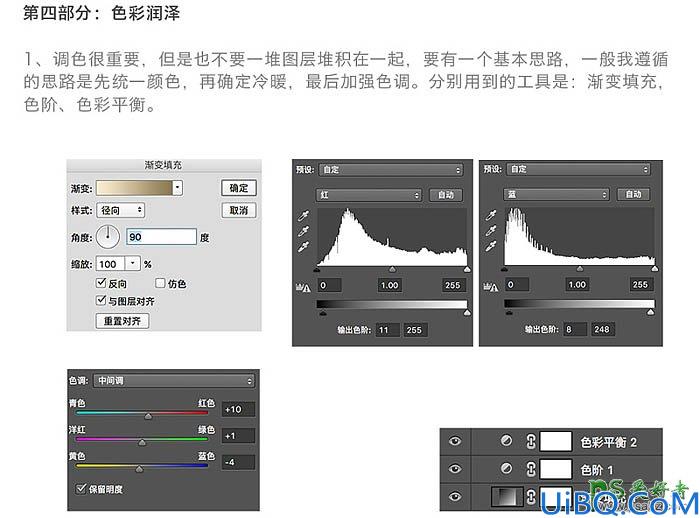The height and width of the screenshot is (518, 700).
Task: Click gradient thumbnail of bottom fill layer
Action: tap(507, 497)
